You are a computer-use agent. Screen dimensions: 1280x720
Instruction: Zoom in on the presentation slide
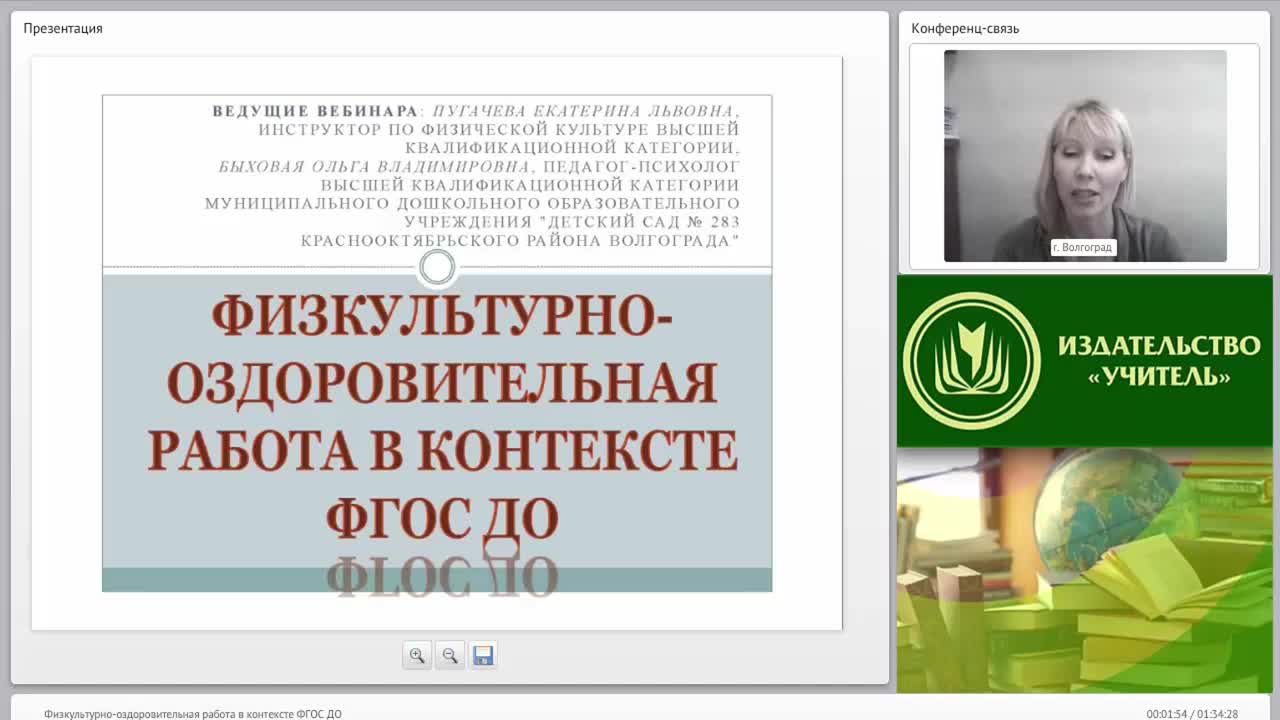[417, 655]
